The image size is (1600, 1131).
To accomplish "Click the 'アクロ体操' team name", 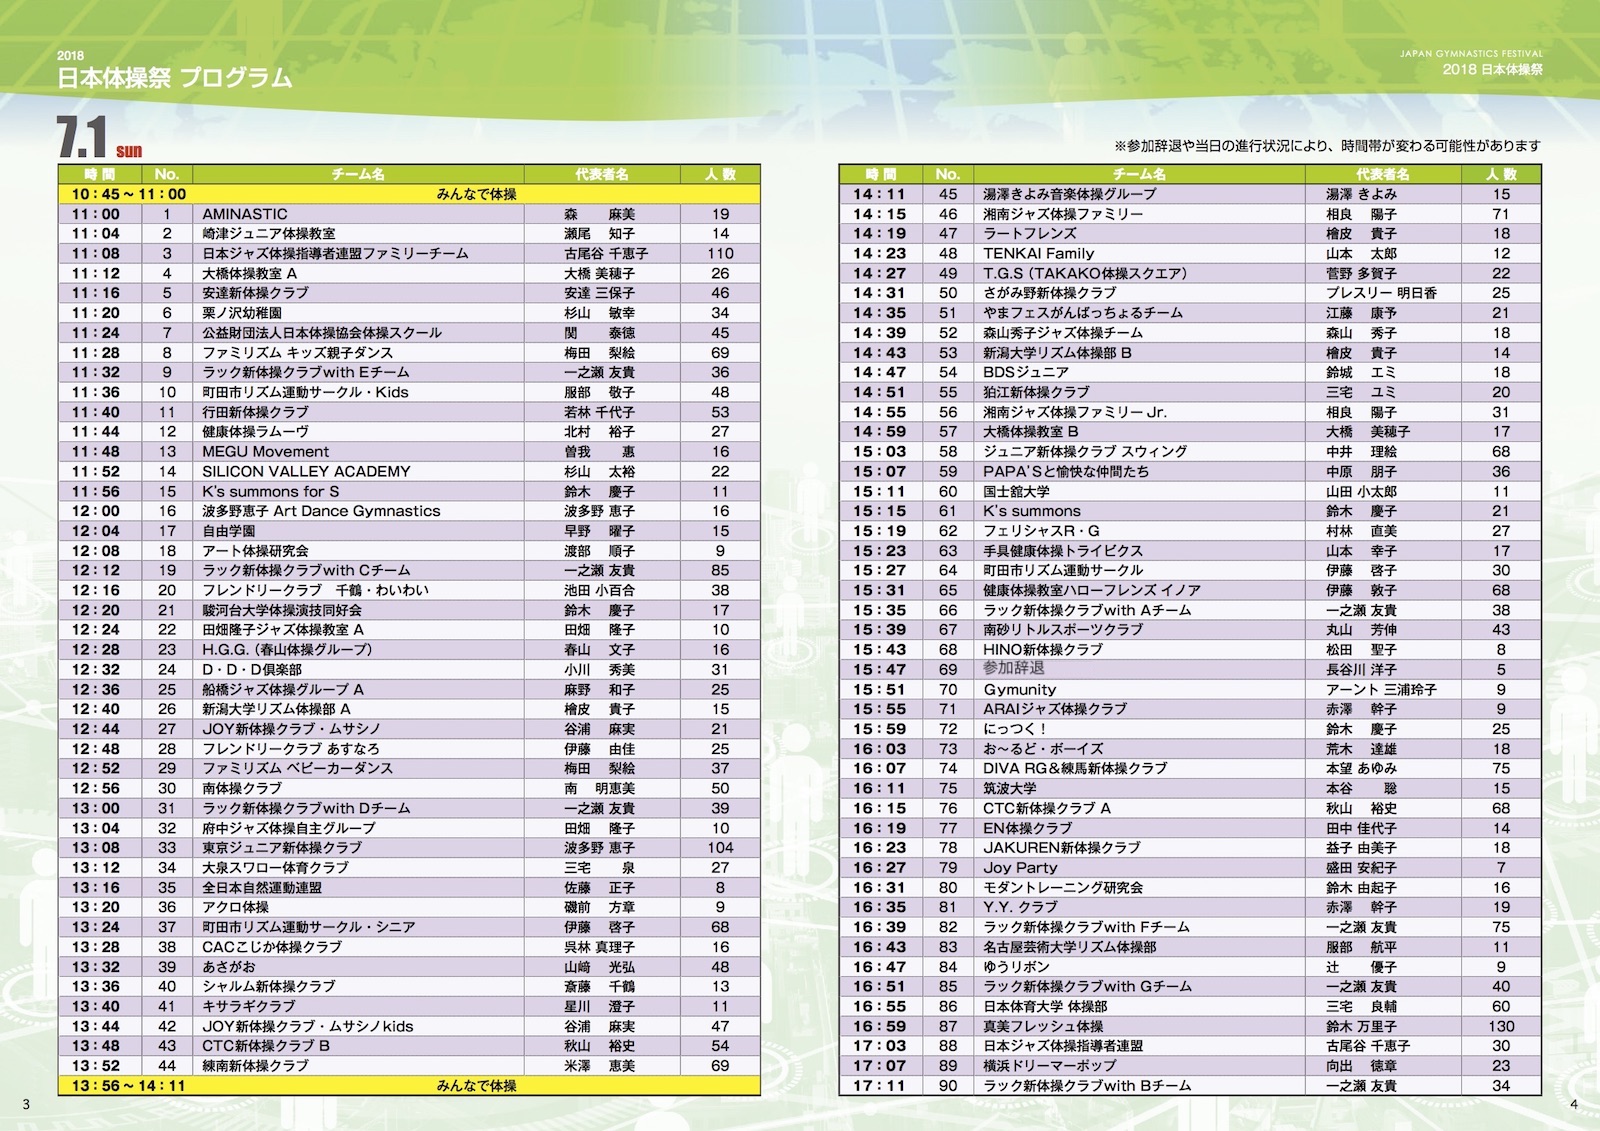I will coord(235,908).
